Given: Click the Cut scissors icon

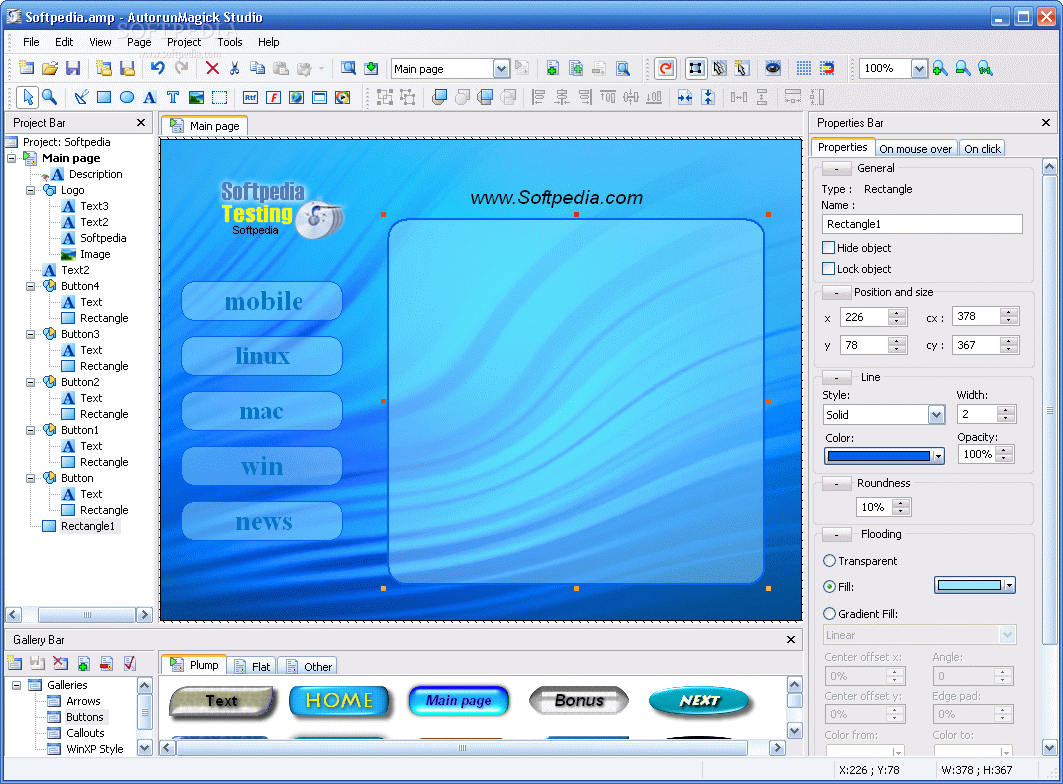Looking at the screenshot, I should 235,68.
